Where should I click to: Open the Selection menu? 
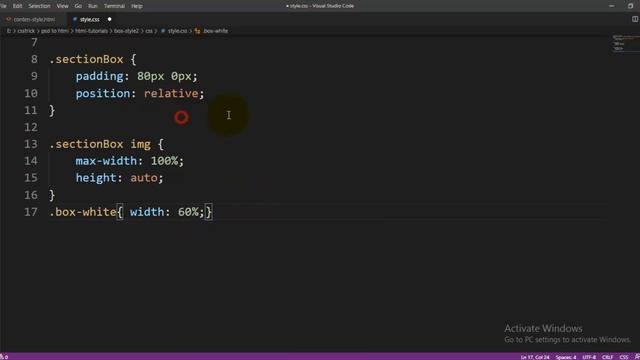click(39, 6)
